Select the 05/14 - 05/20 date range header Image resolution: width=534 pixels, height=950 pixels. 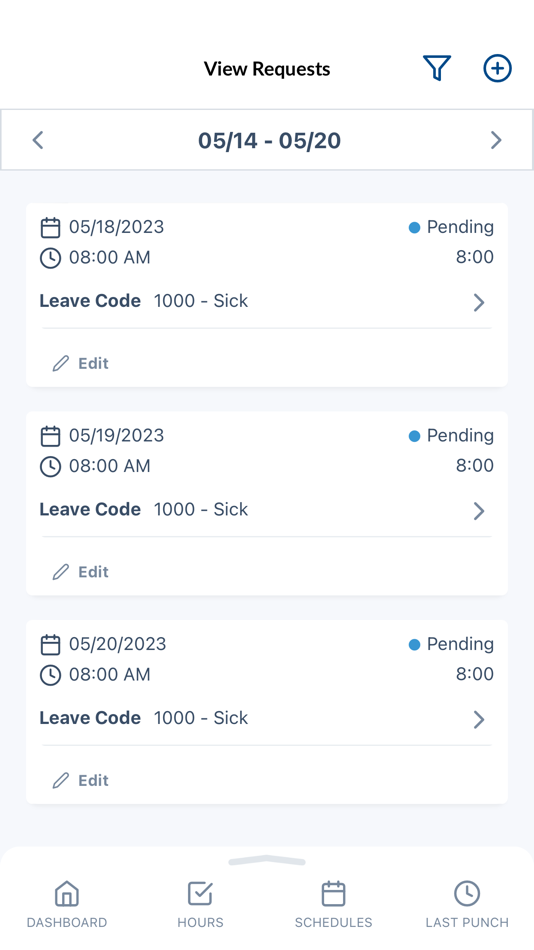point(269,141)
